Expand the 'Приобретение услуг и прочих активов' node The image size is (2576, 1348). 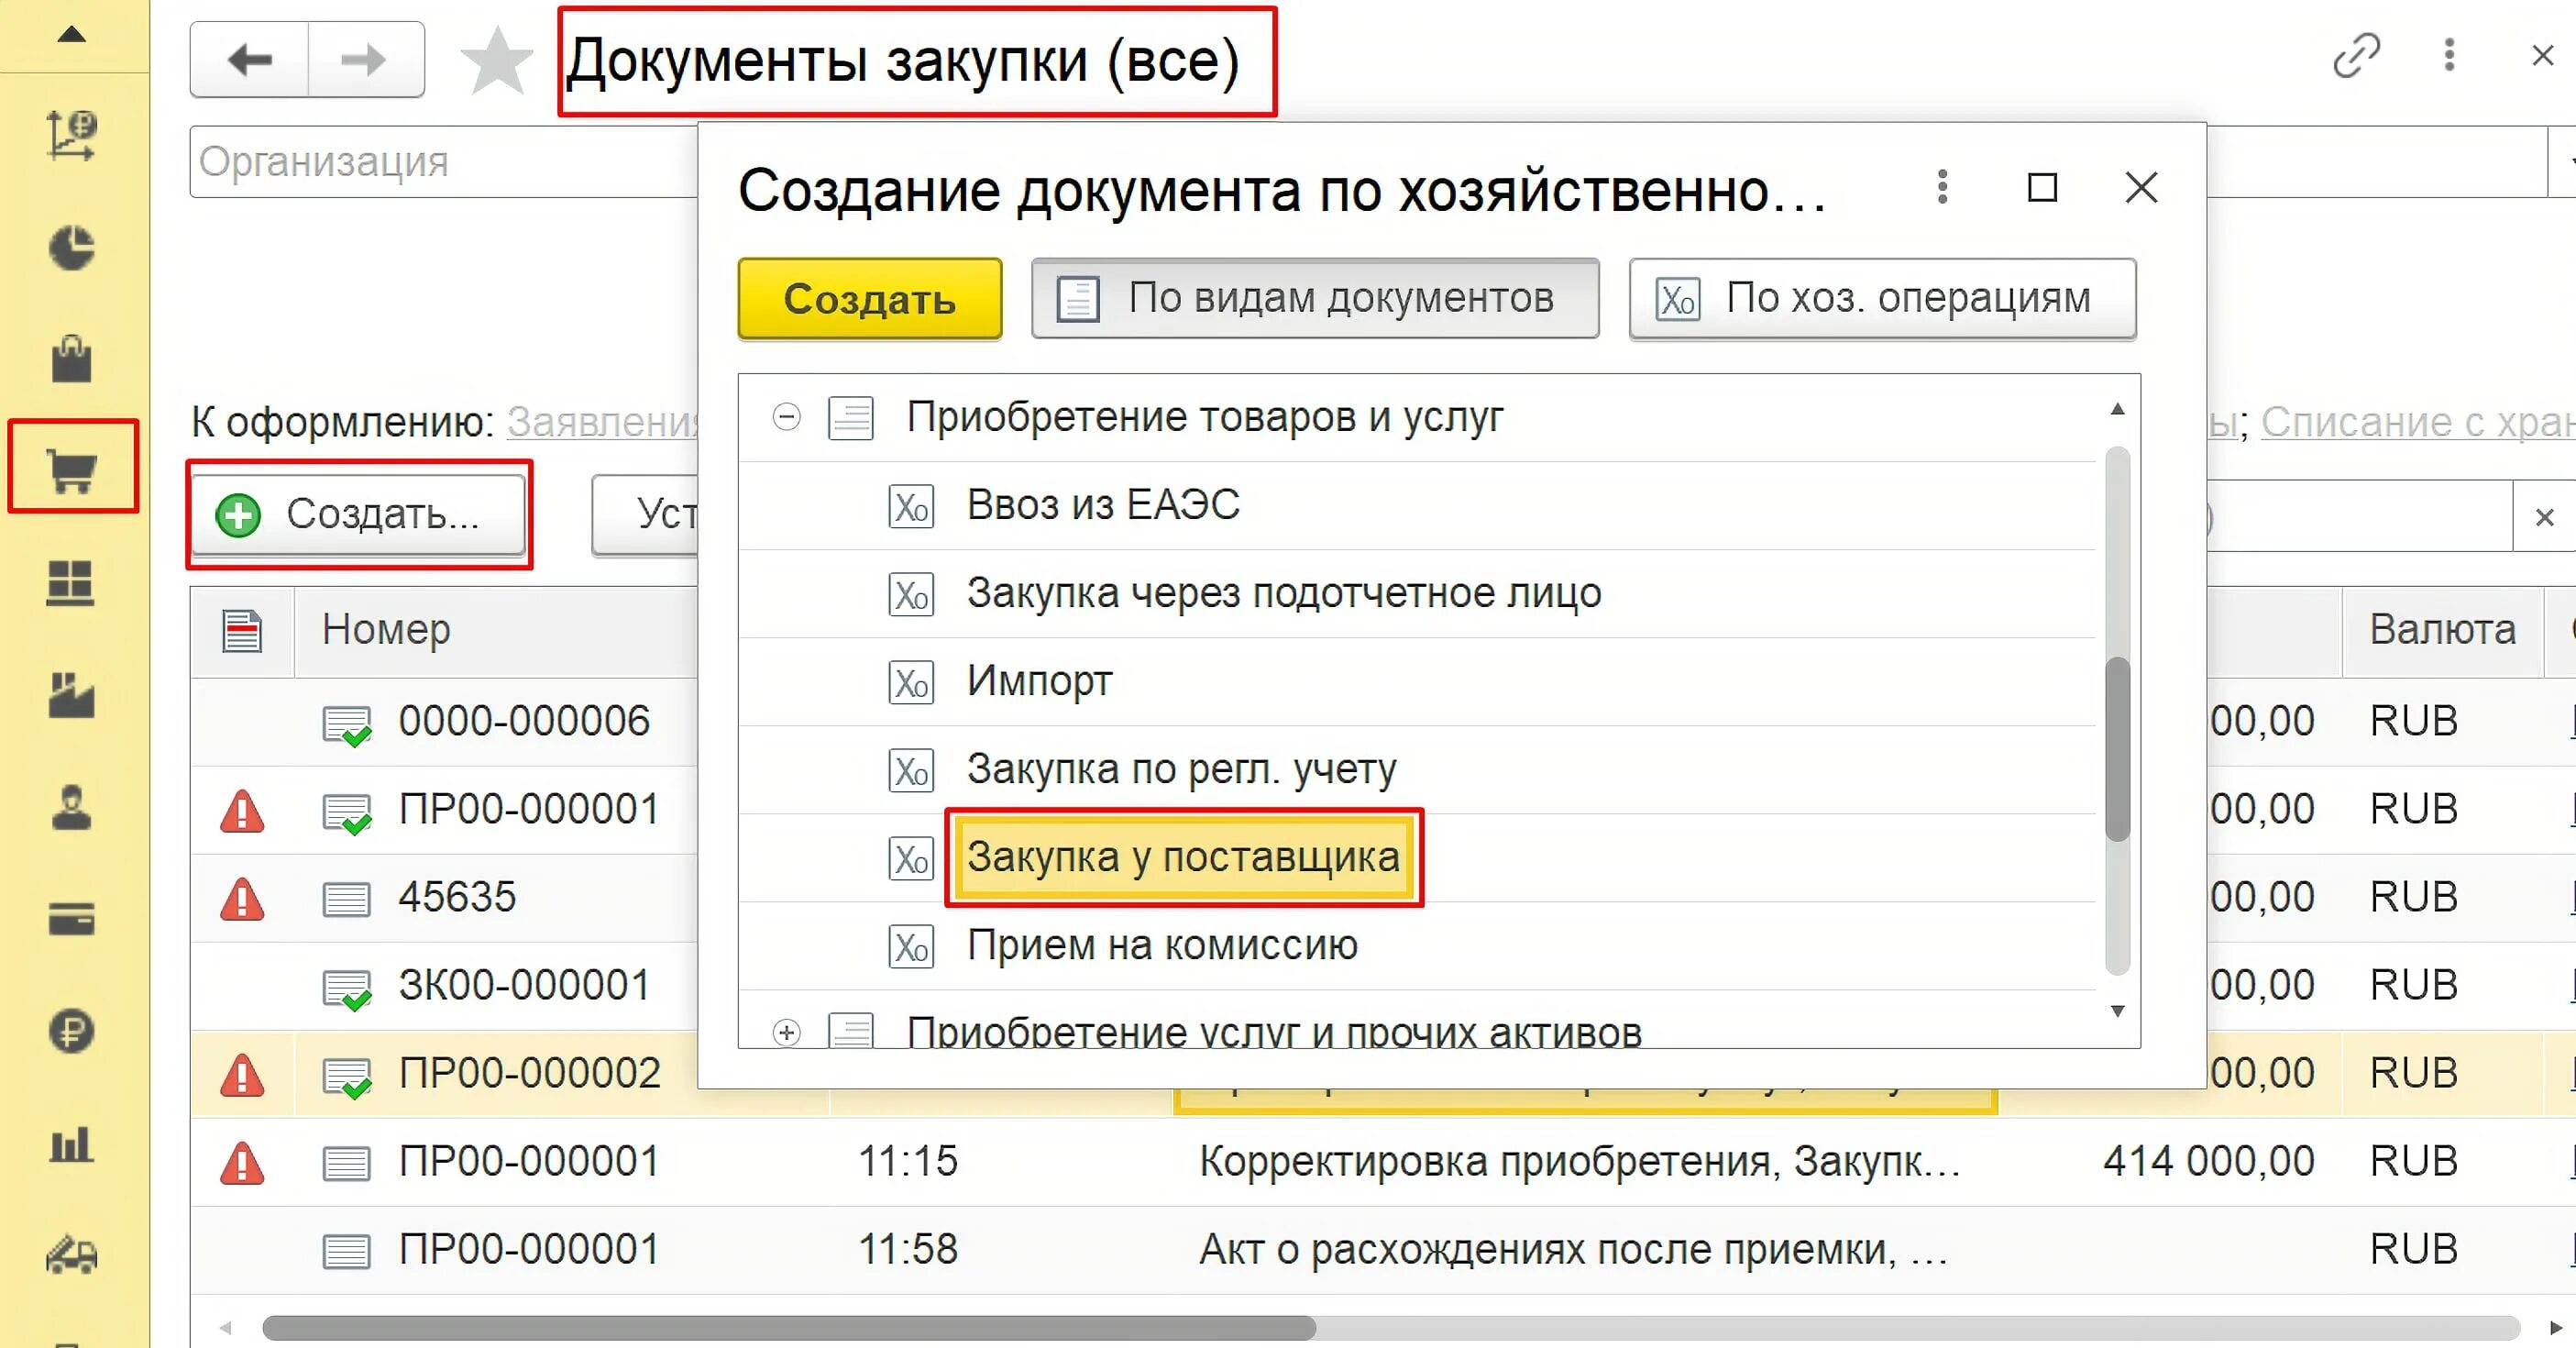pyautogui.click(x=788, y=1034)
